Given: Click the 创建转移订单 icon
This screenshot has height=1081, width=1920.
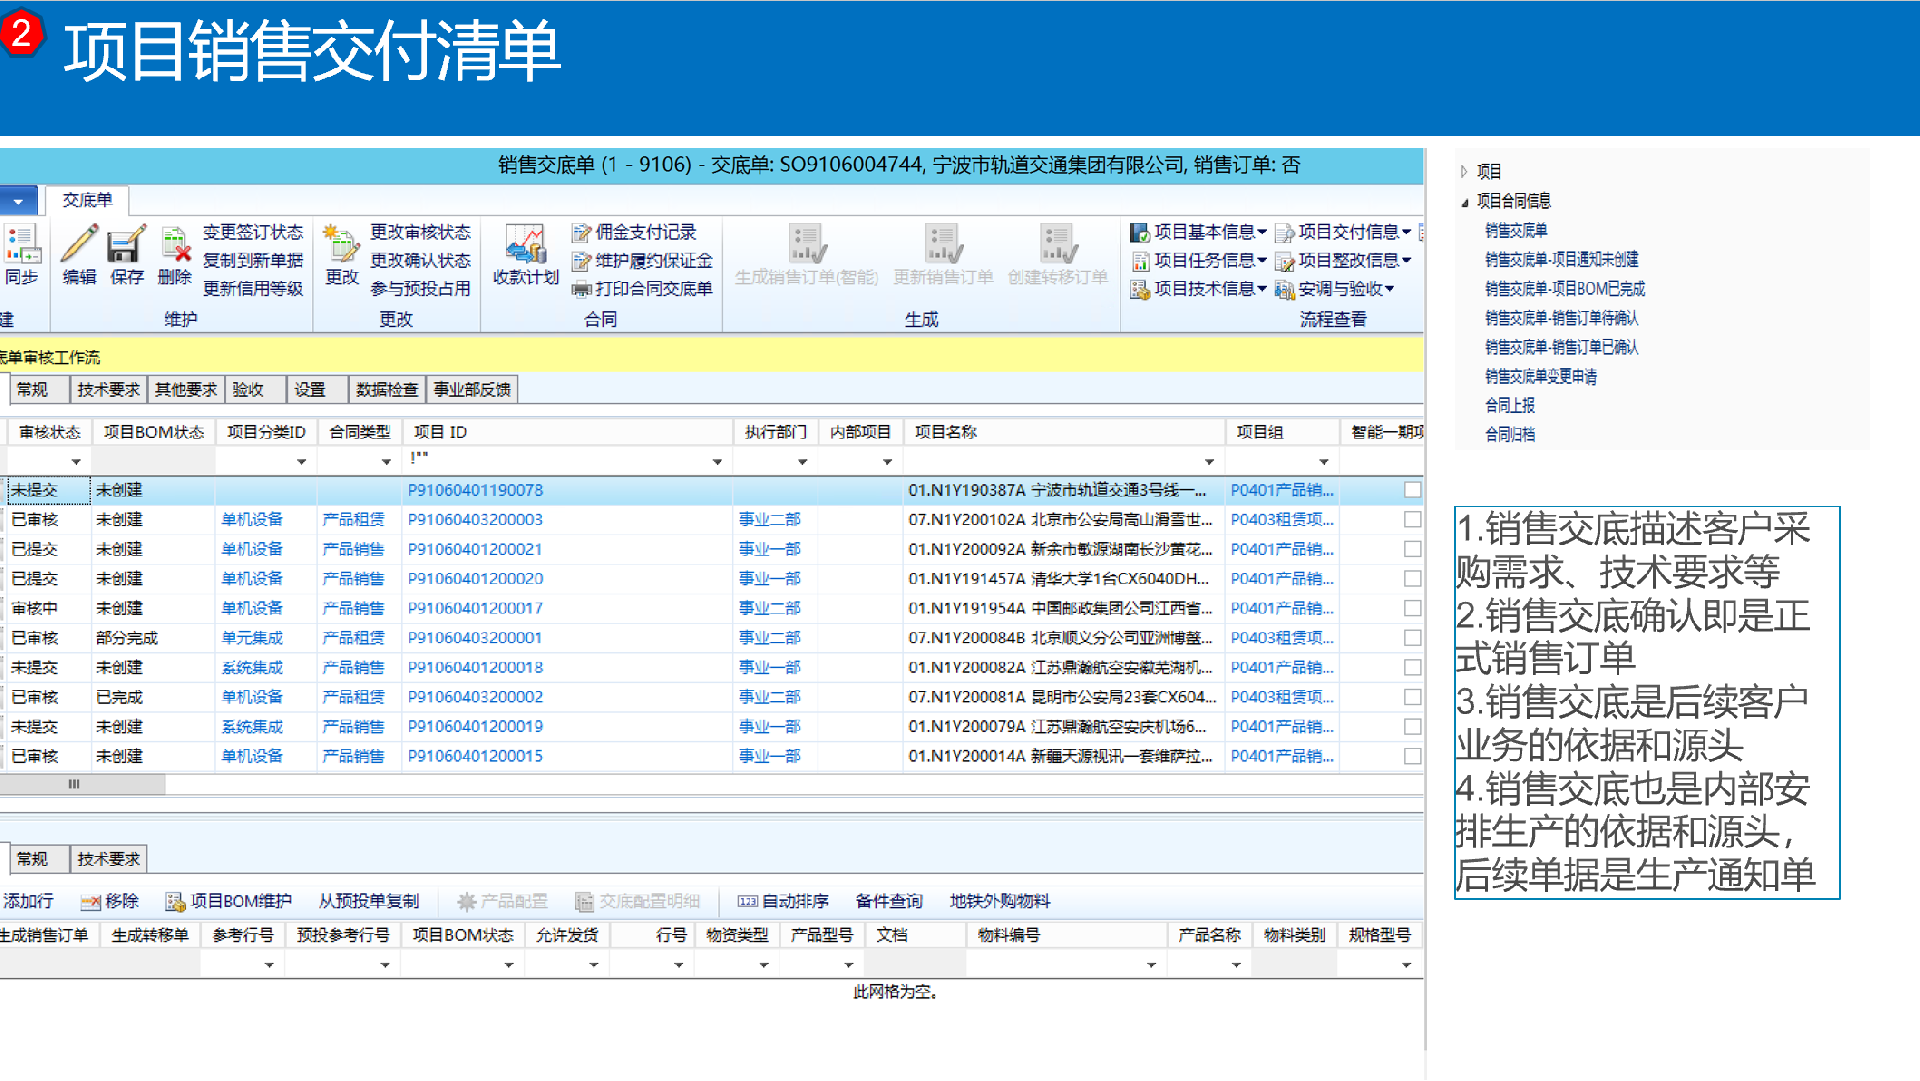Looking at the screenshot, I should tap(1057, 244).
